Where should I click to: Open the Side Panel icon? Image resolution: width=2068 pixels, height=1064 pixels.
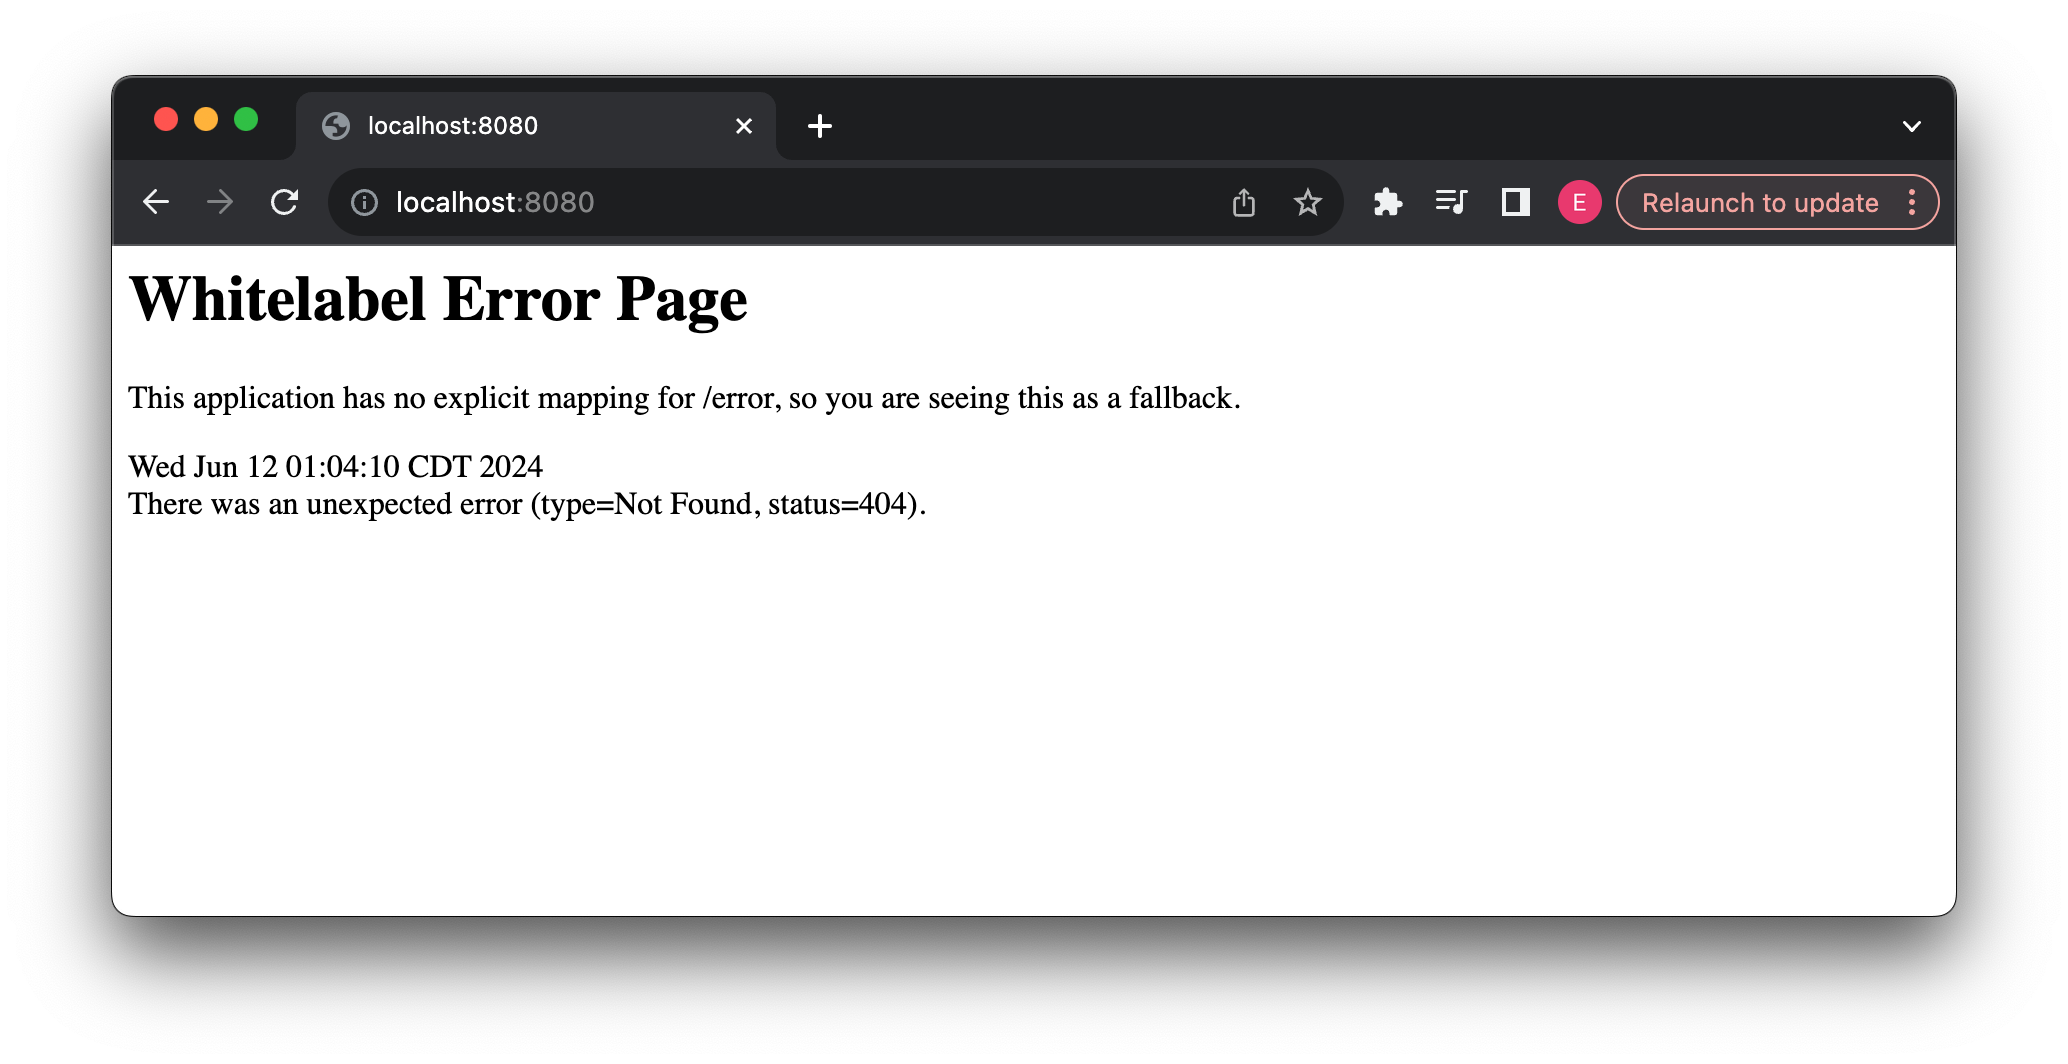[1514, 202]
